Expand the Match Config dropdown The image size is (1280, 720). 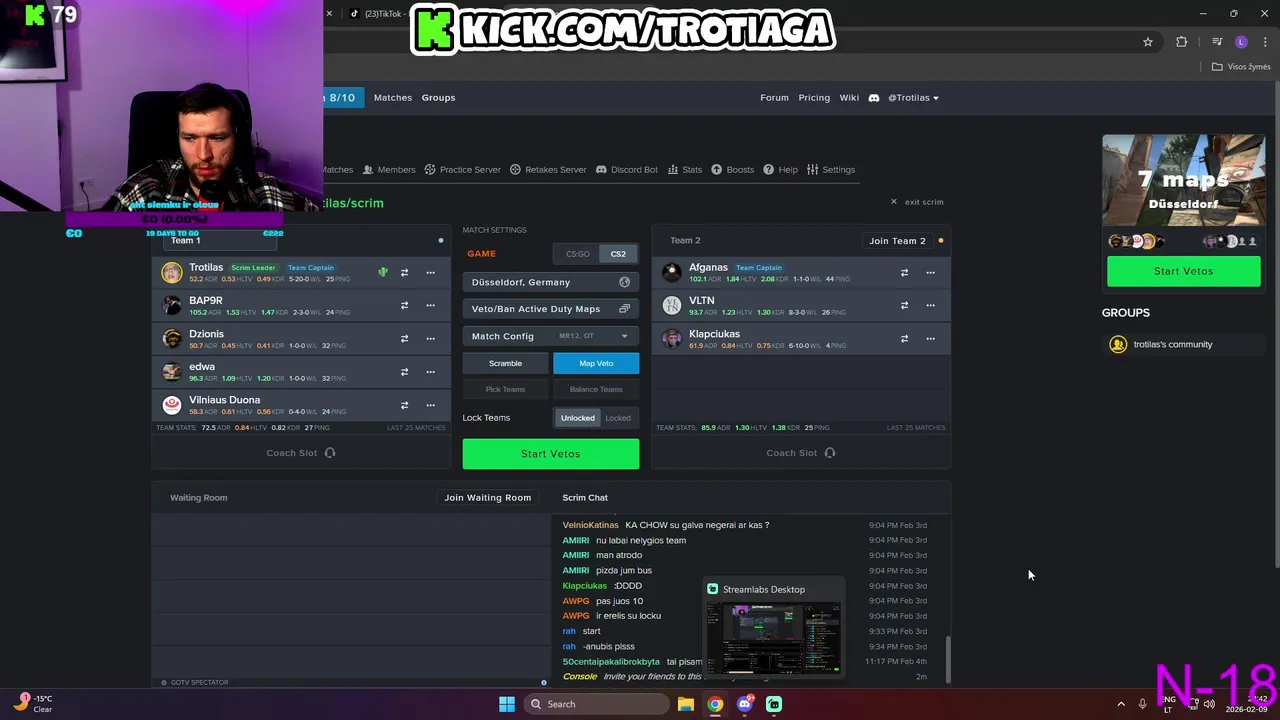click(x=550, y=336)
